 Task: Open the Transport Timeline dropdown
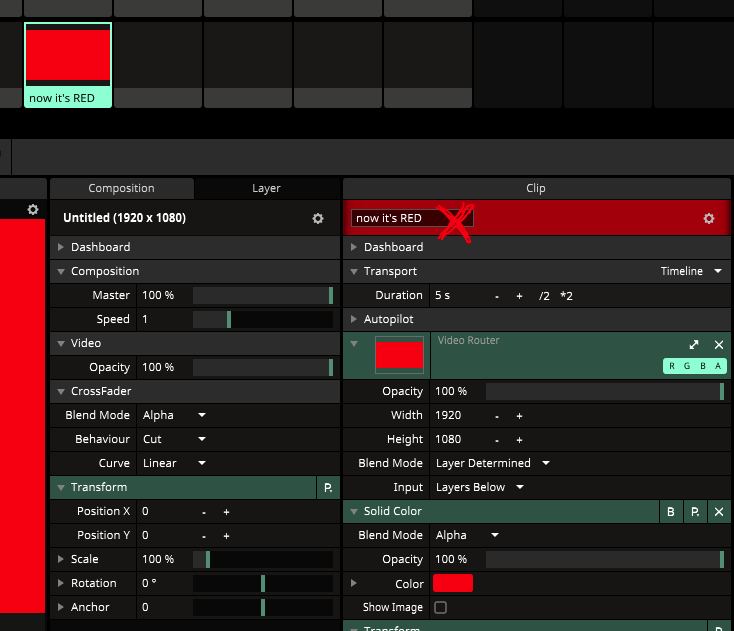(x=691, y=271)
